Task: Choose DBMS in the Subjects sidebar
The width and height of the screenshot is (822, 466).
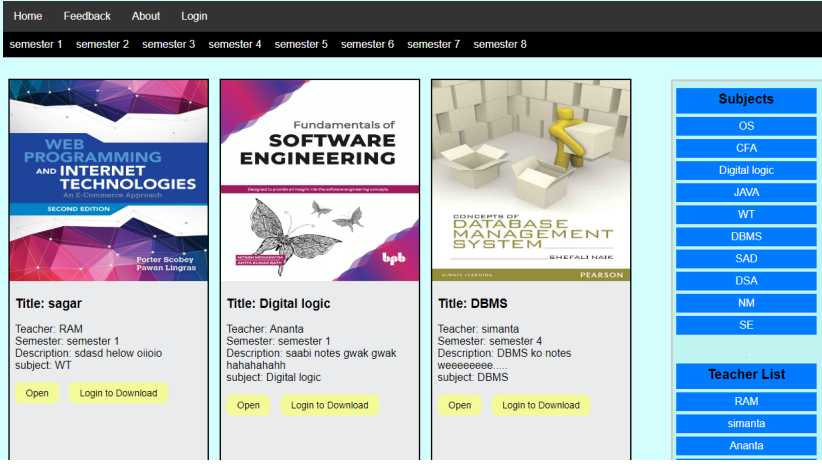Action: pos(746,236)
